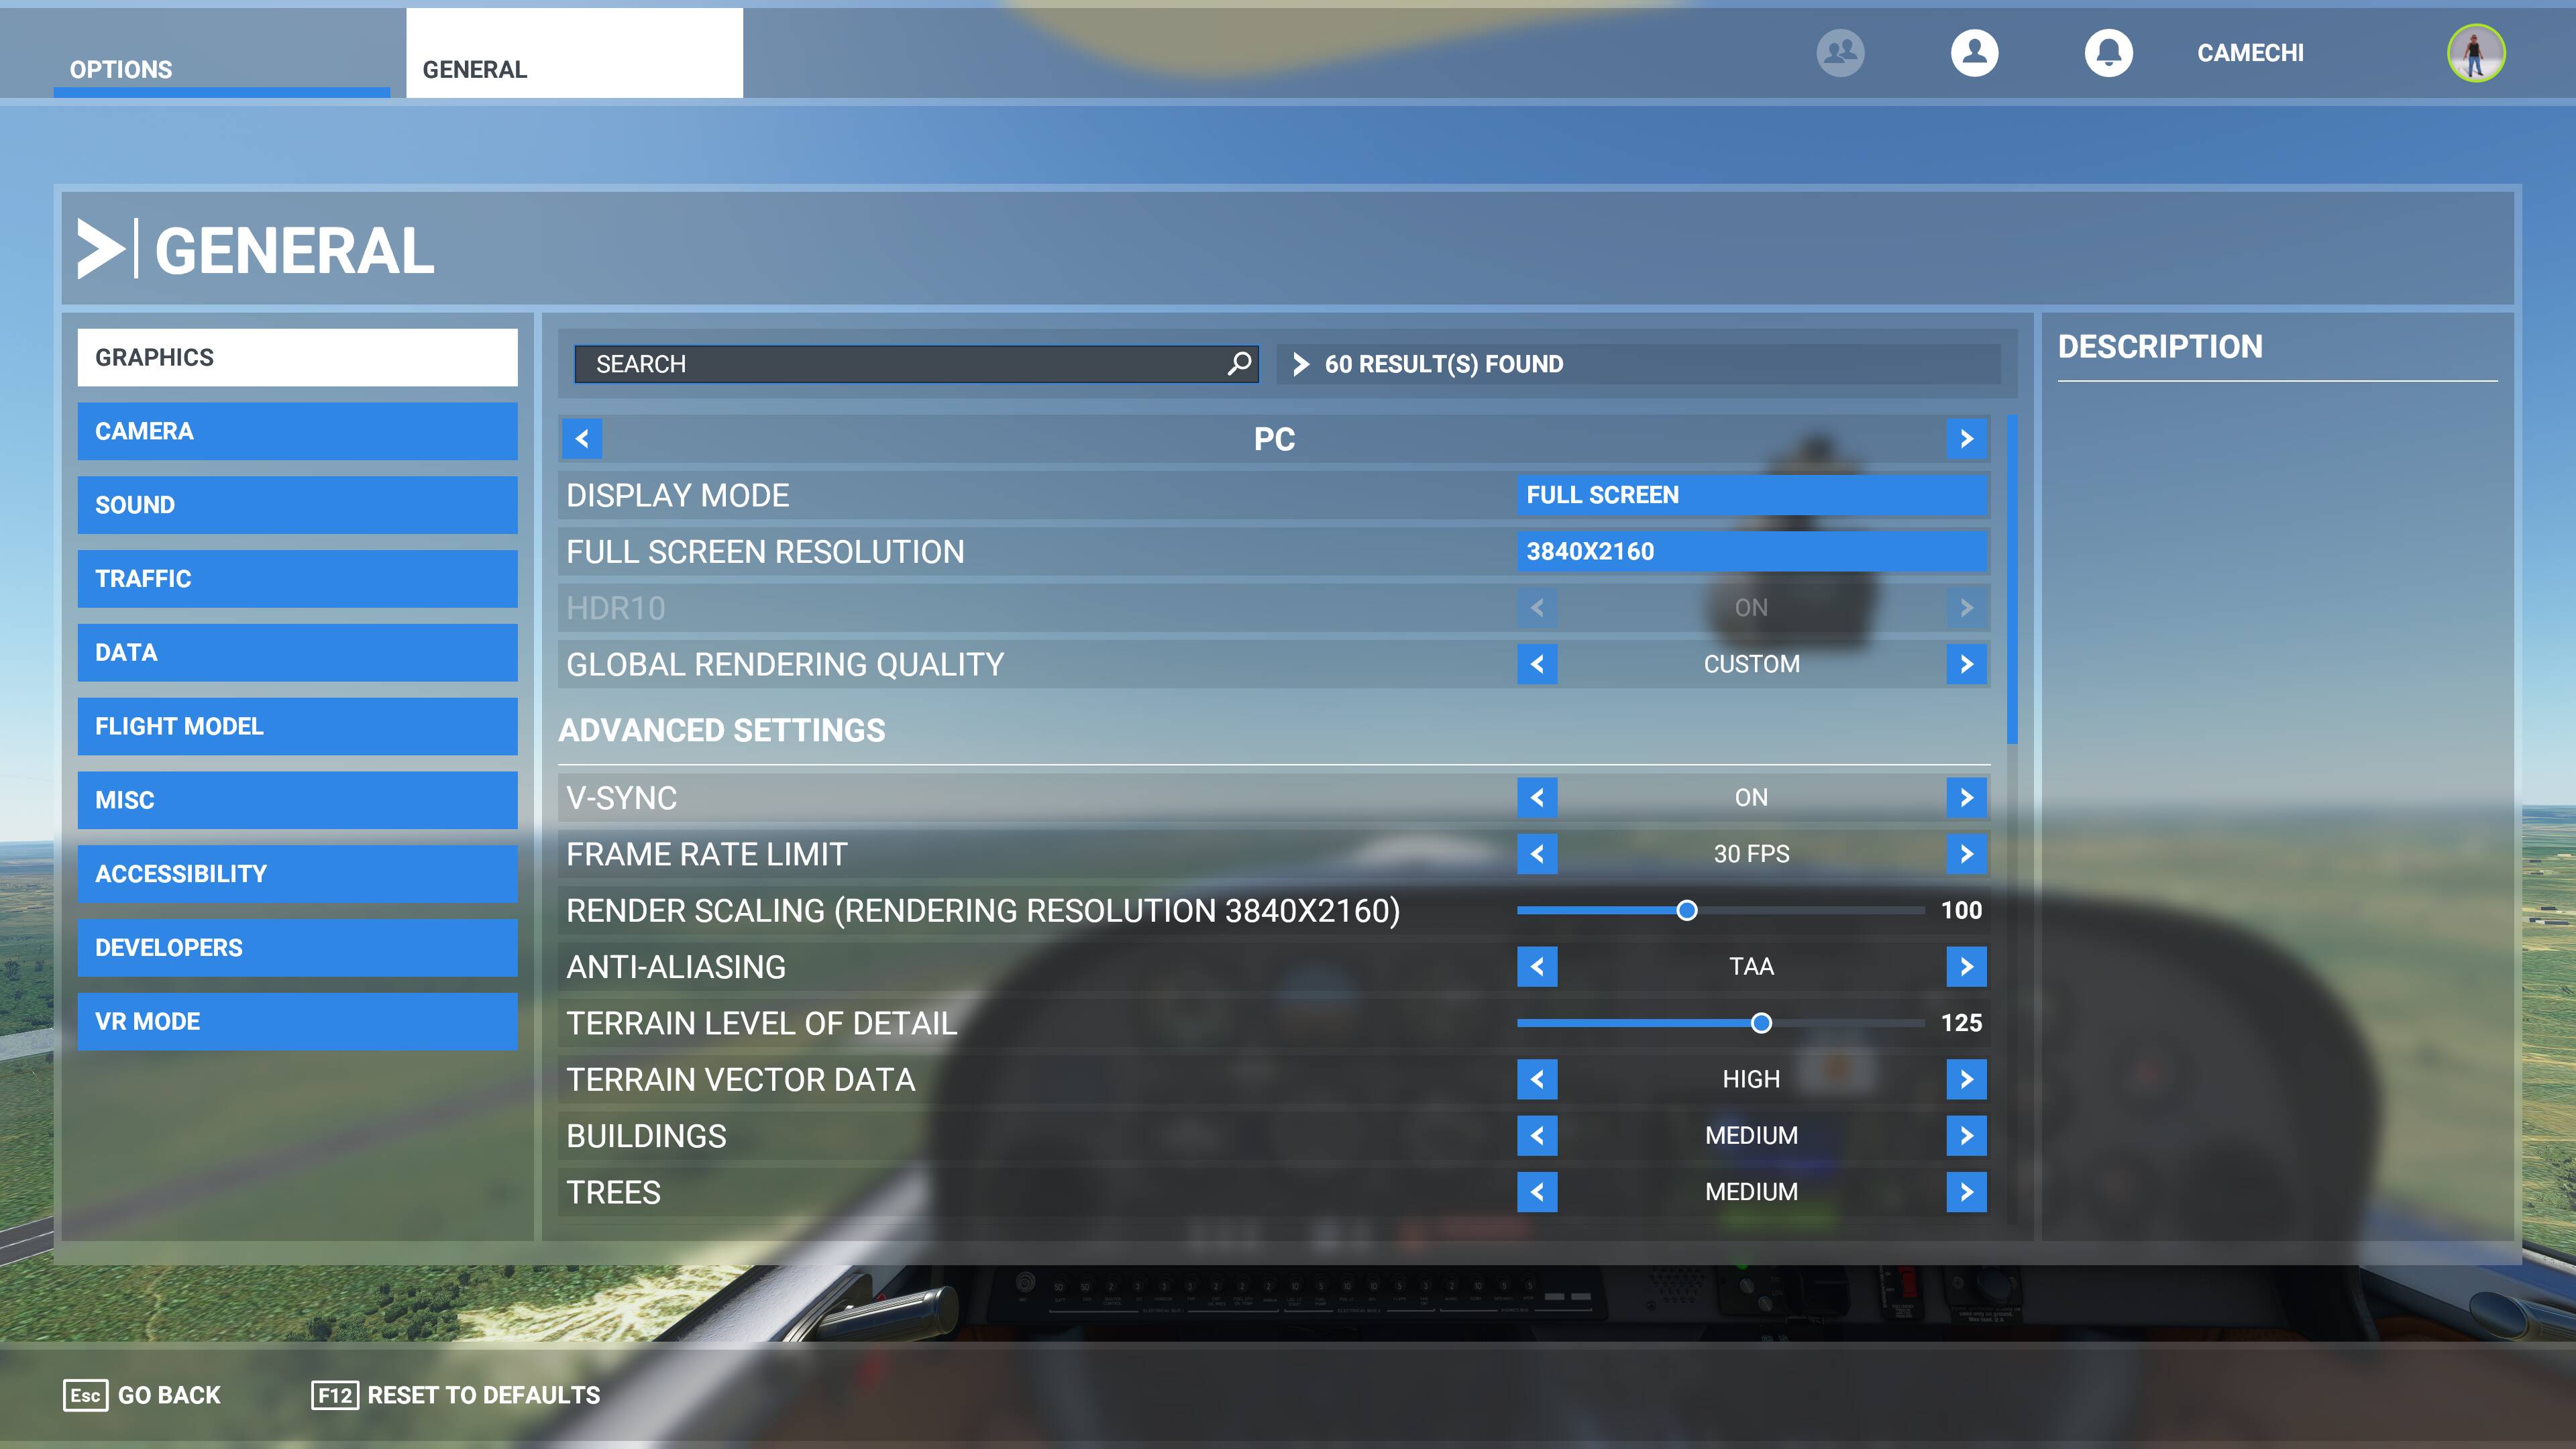Open the 3840X2160 resolution dropdown
2576x1449 pixels.
click(1751, 551)
